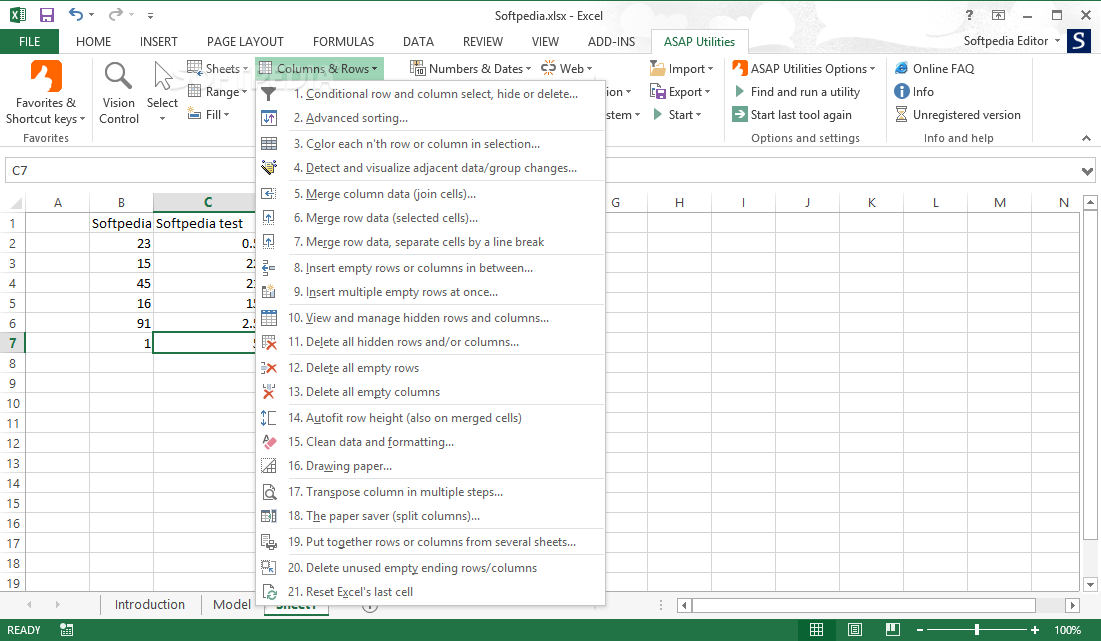1101x641 pixels.
Task: Open the Range dropdown
Action: [x=218, y=91]
